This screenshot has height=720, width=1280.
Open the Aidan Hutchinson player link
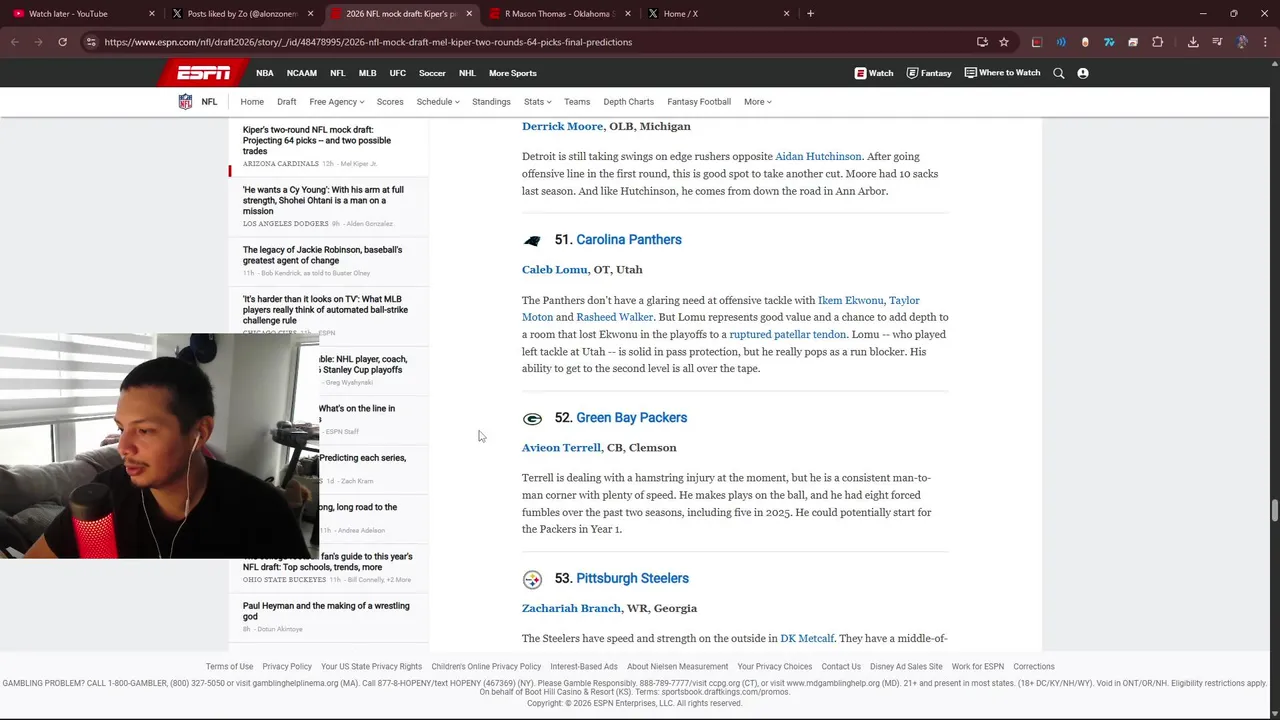(x=818, y=157)
